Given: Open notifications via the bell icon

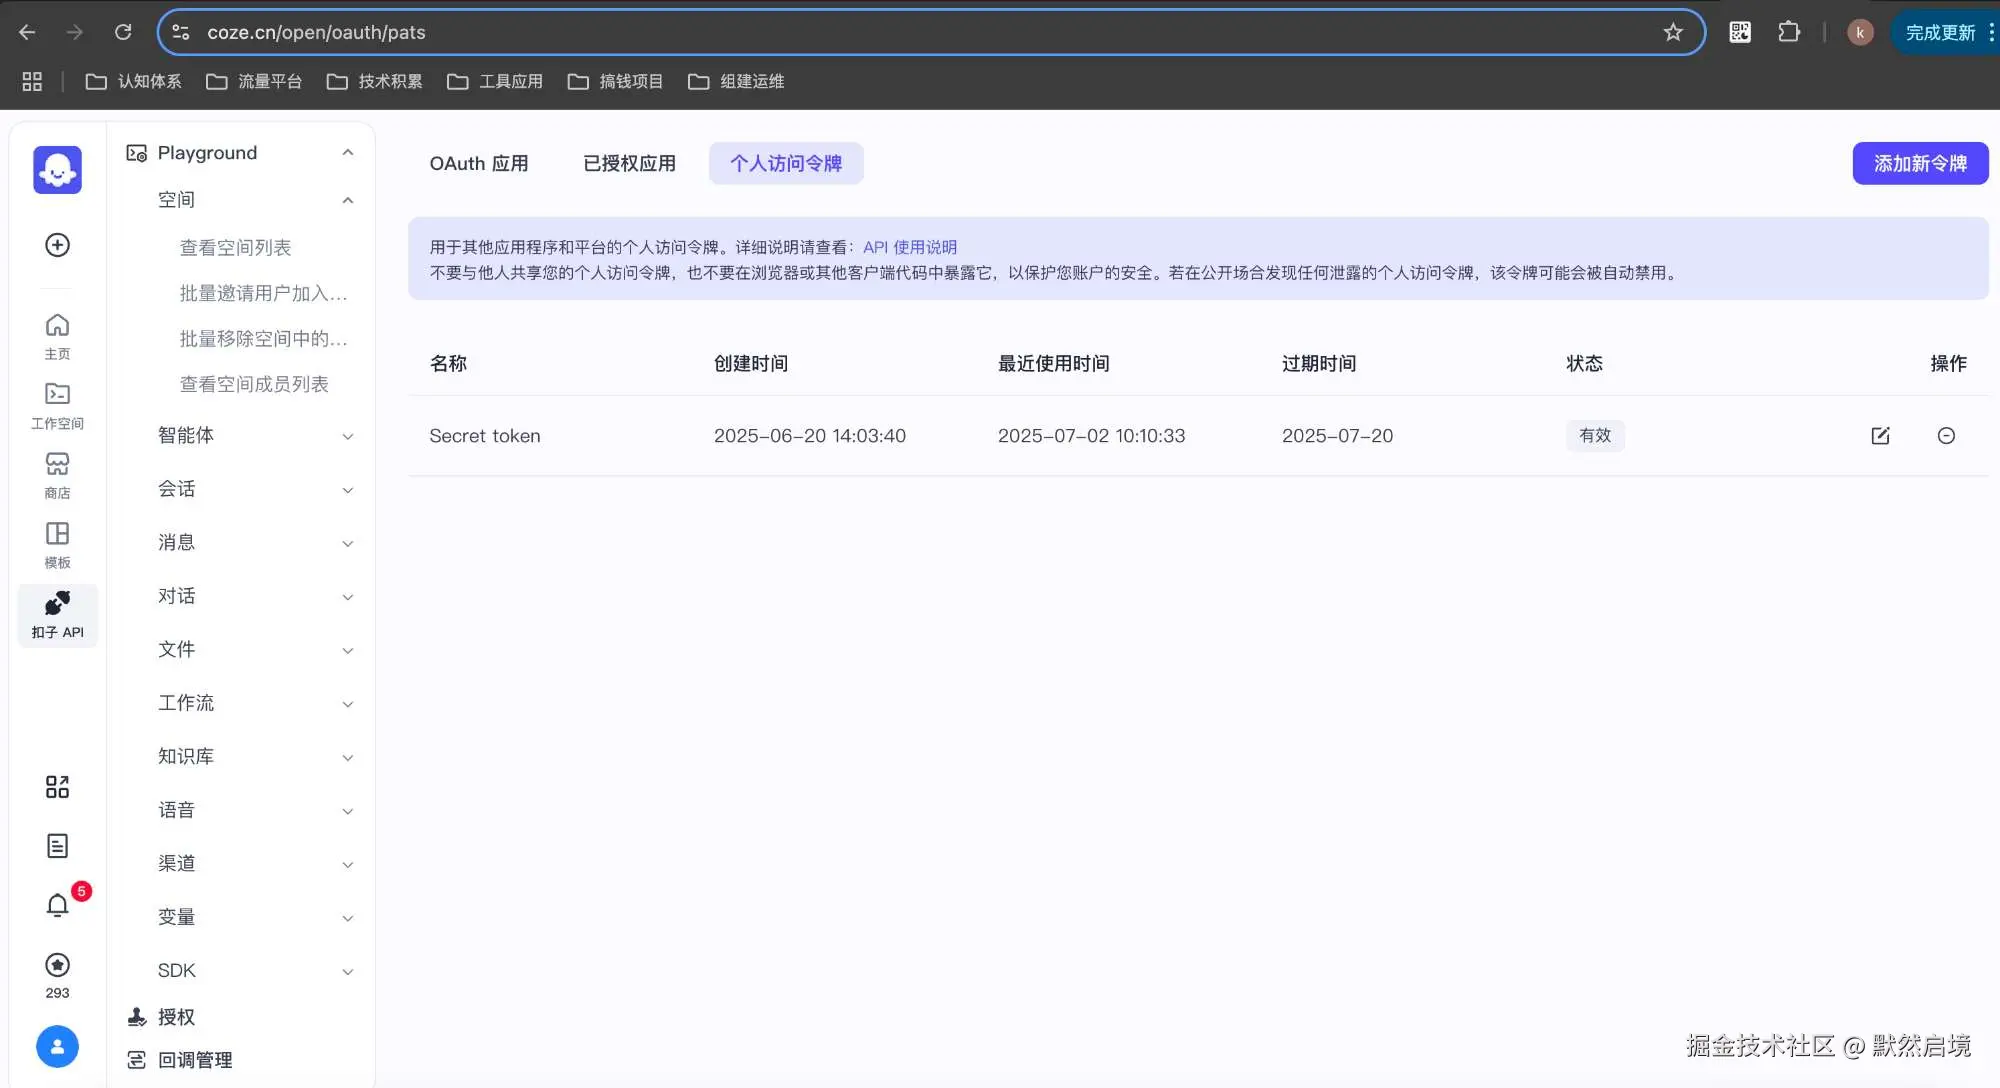Looking at the screenshot, I should click(x=57, y=905).
